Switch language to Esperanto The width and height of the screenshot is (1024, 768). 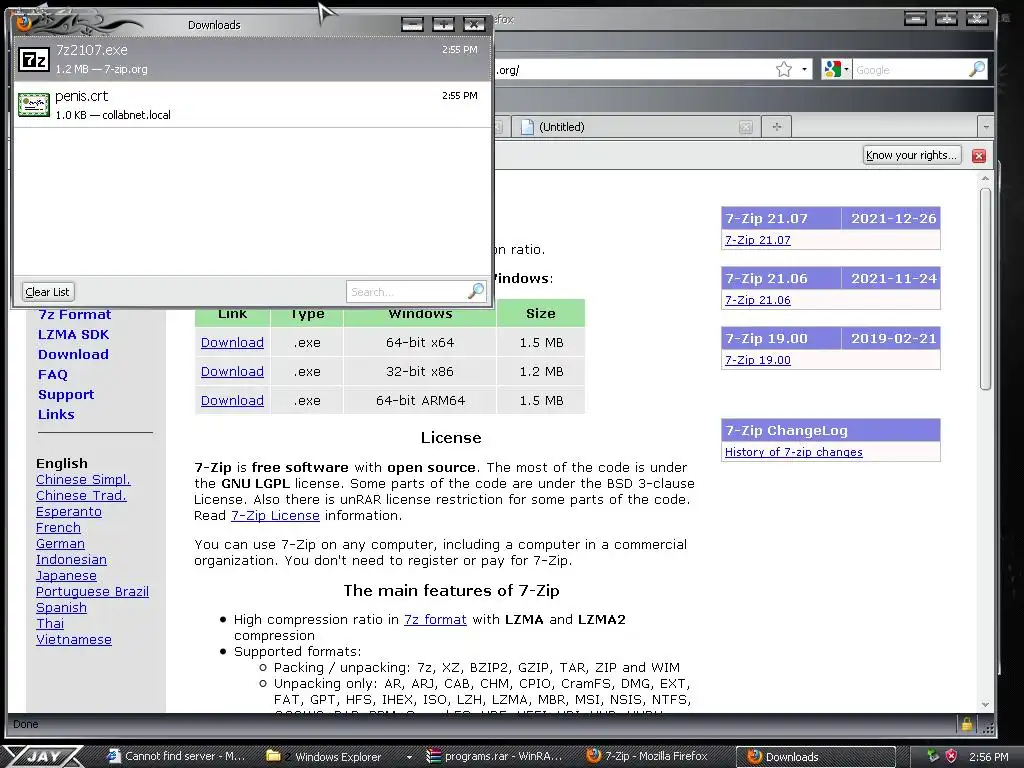(69, 511)
